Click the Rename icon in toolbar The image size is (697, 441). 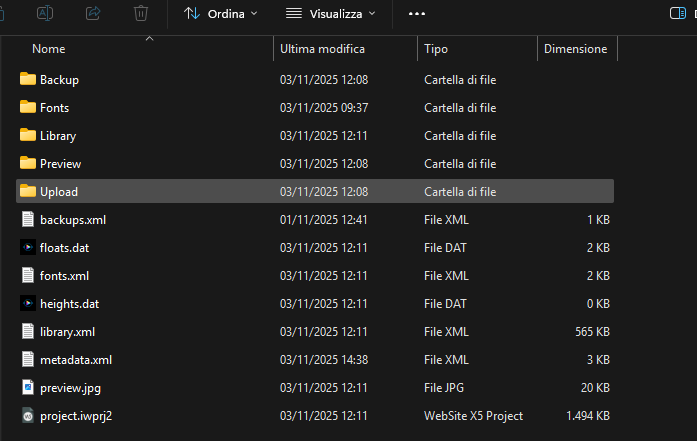click(x=45, y=14)
